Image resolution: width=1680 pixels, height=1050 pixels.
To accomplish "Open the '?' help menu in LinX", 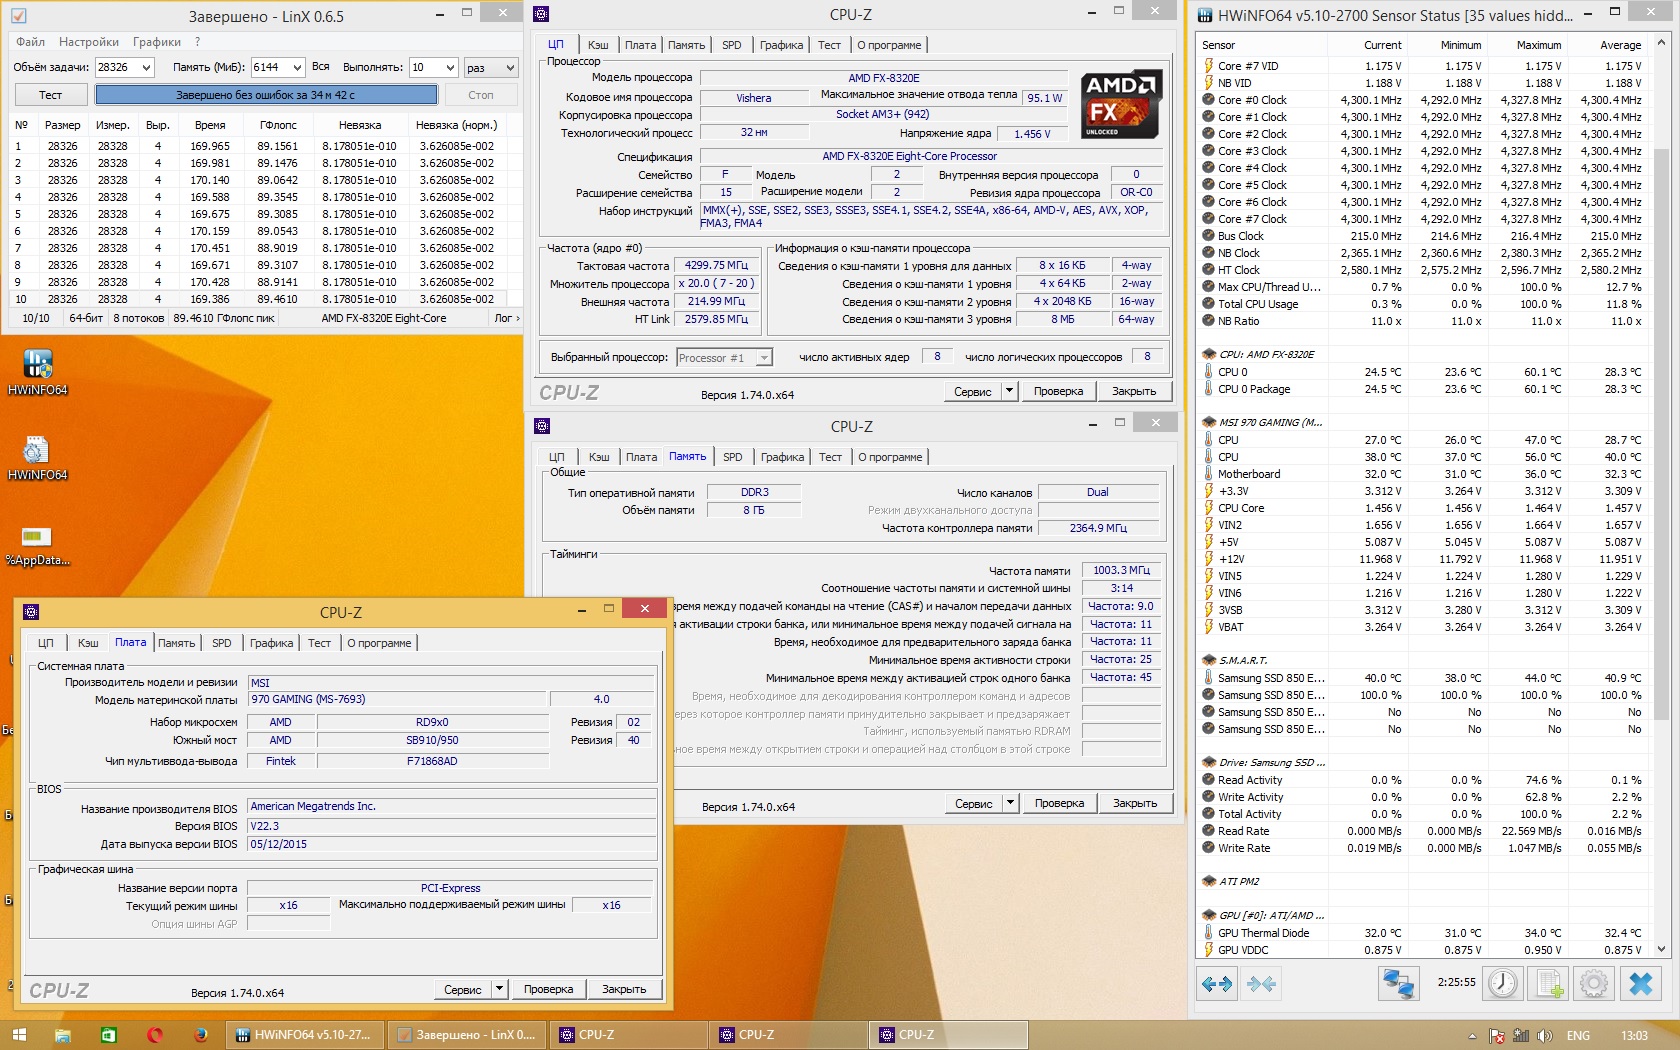I will click(198, 42).
